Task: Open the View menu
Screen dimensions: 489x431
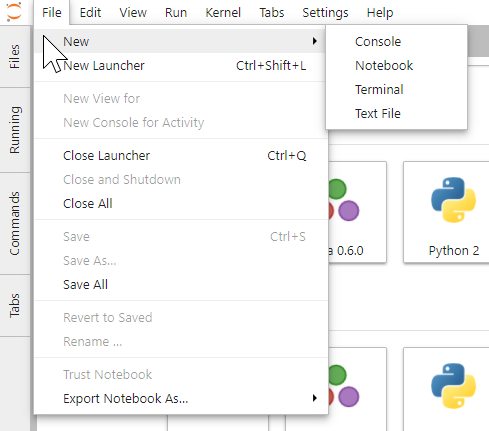Action: pos(133,12)
